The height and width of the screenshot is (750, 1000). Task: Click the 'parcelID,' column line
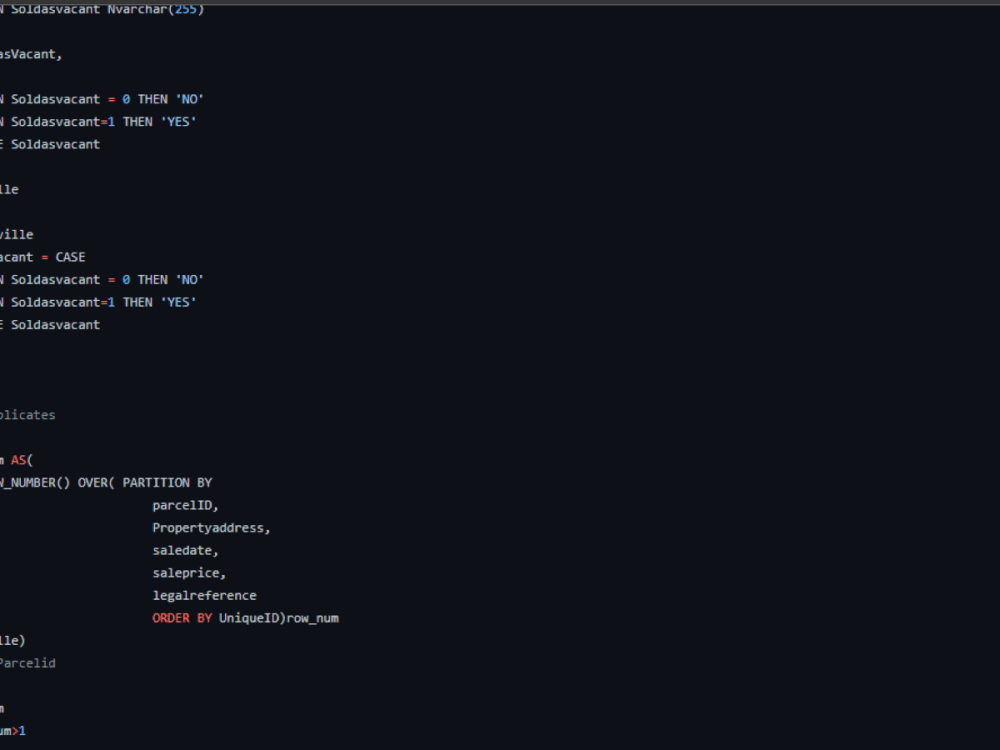pos(186,505)
